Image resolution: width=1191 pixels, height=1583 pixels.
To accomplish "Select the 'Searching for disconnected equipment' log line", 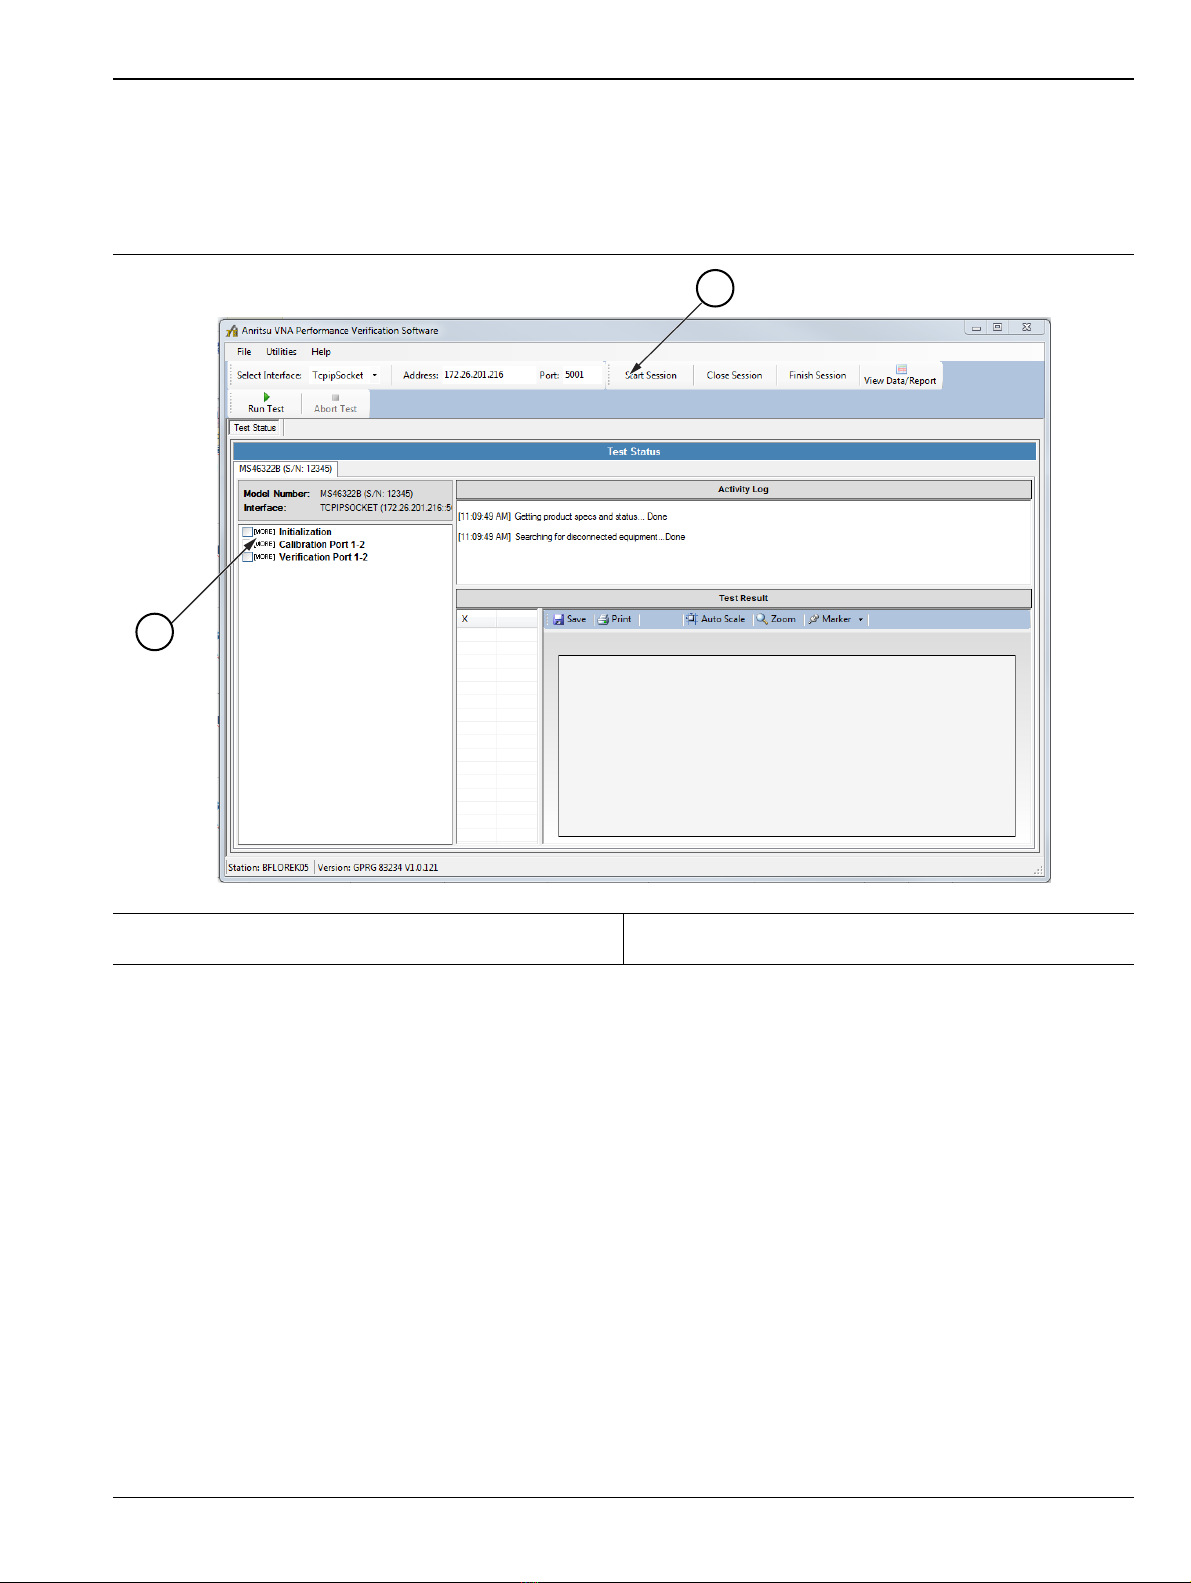I will pos(572,537).
